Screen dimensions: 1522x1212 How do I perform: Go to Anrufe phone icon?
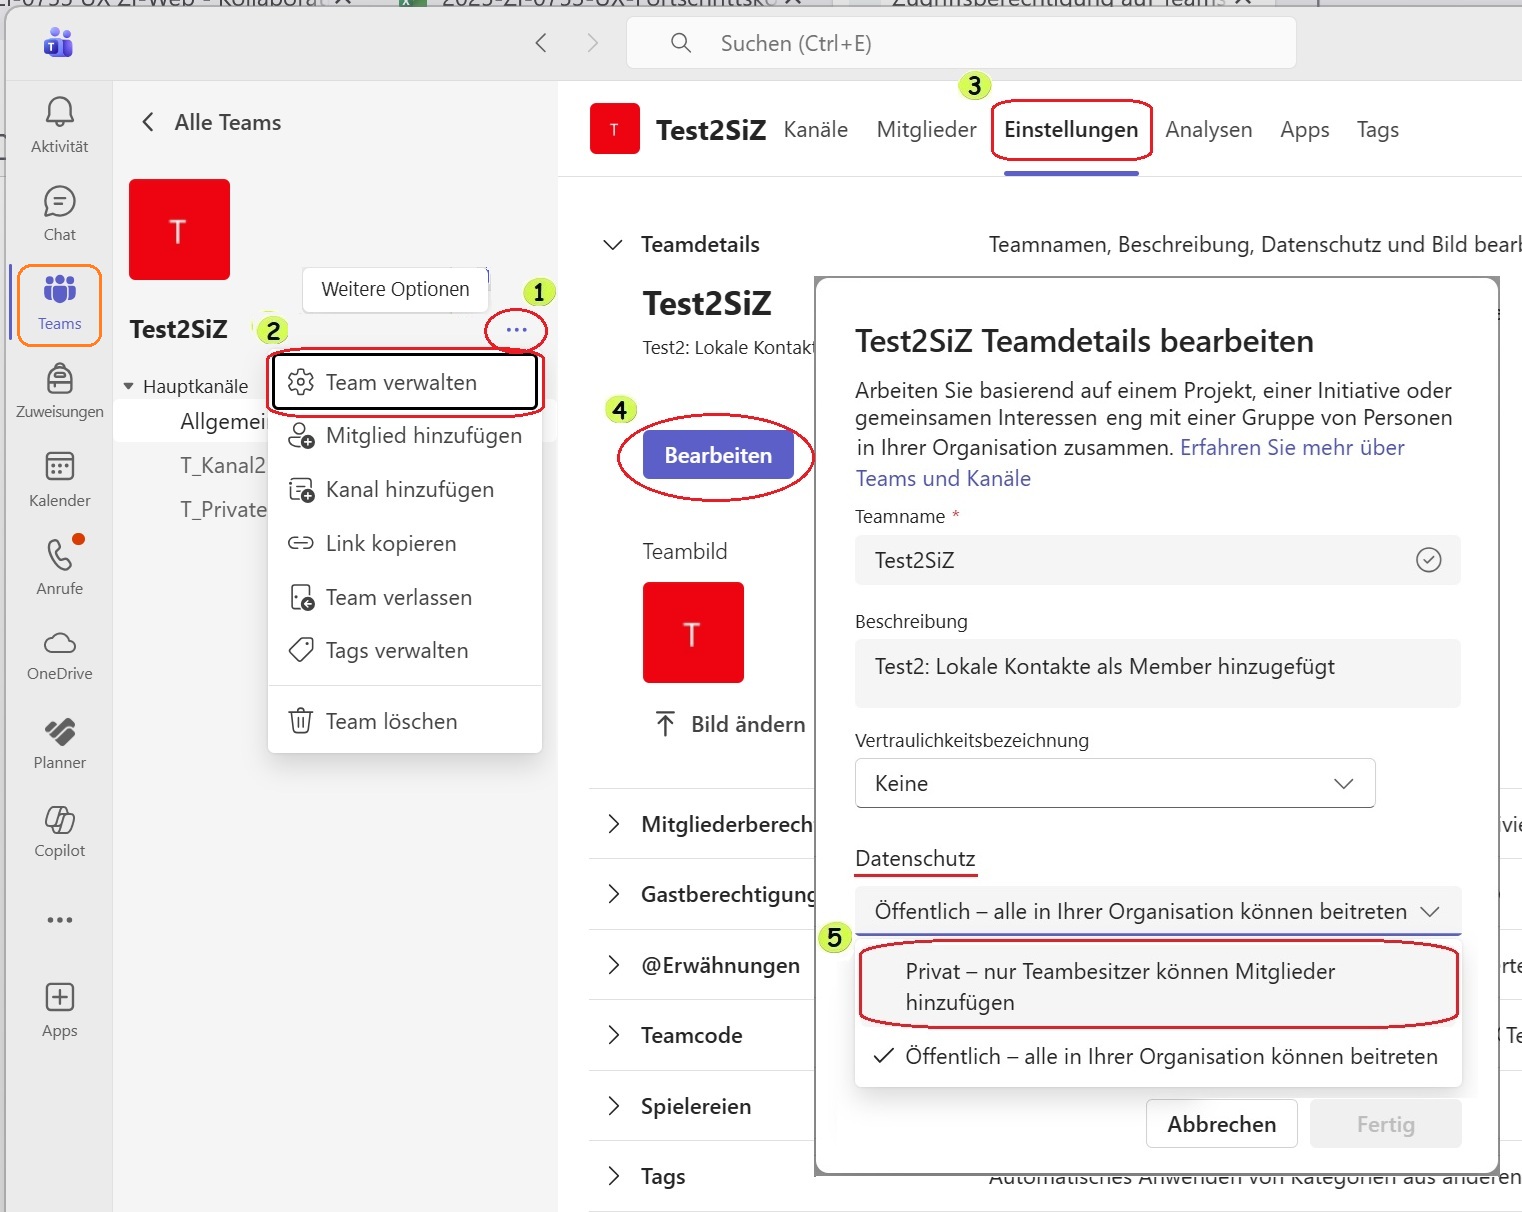tap(59, 555)
